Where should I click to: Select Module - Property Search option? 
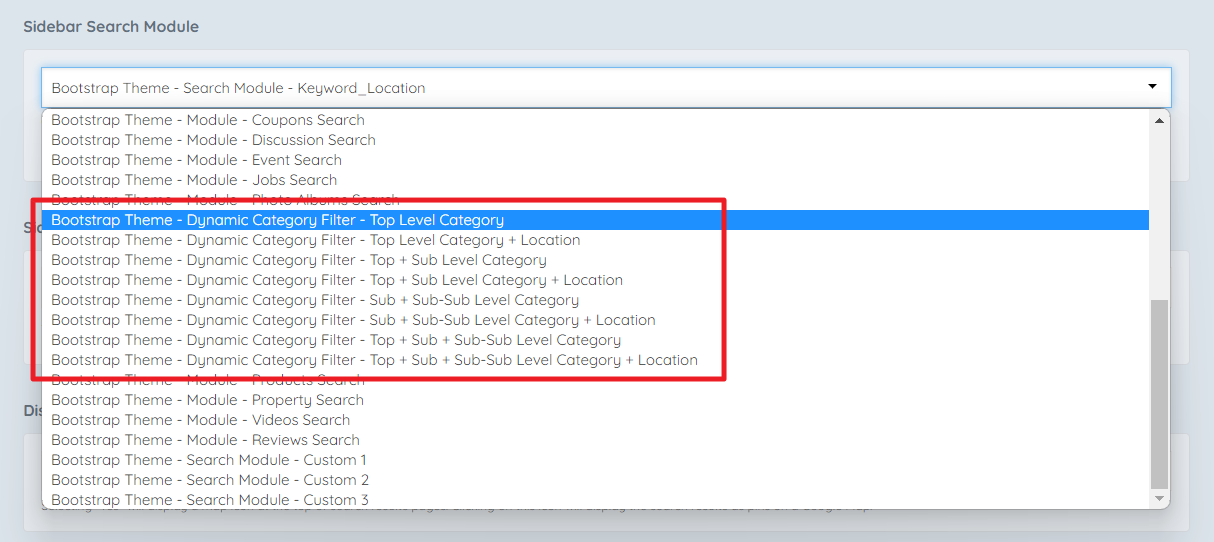pyautogui.click(x=596, y=400)
